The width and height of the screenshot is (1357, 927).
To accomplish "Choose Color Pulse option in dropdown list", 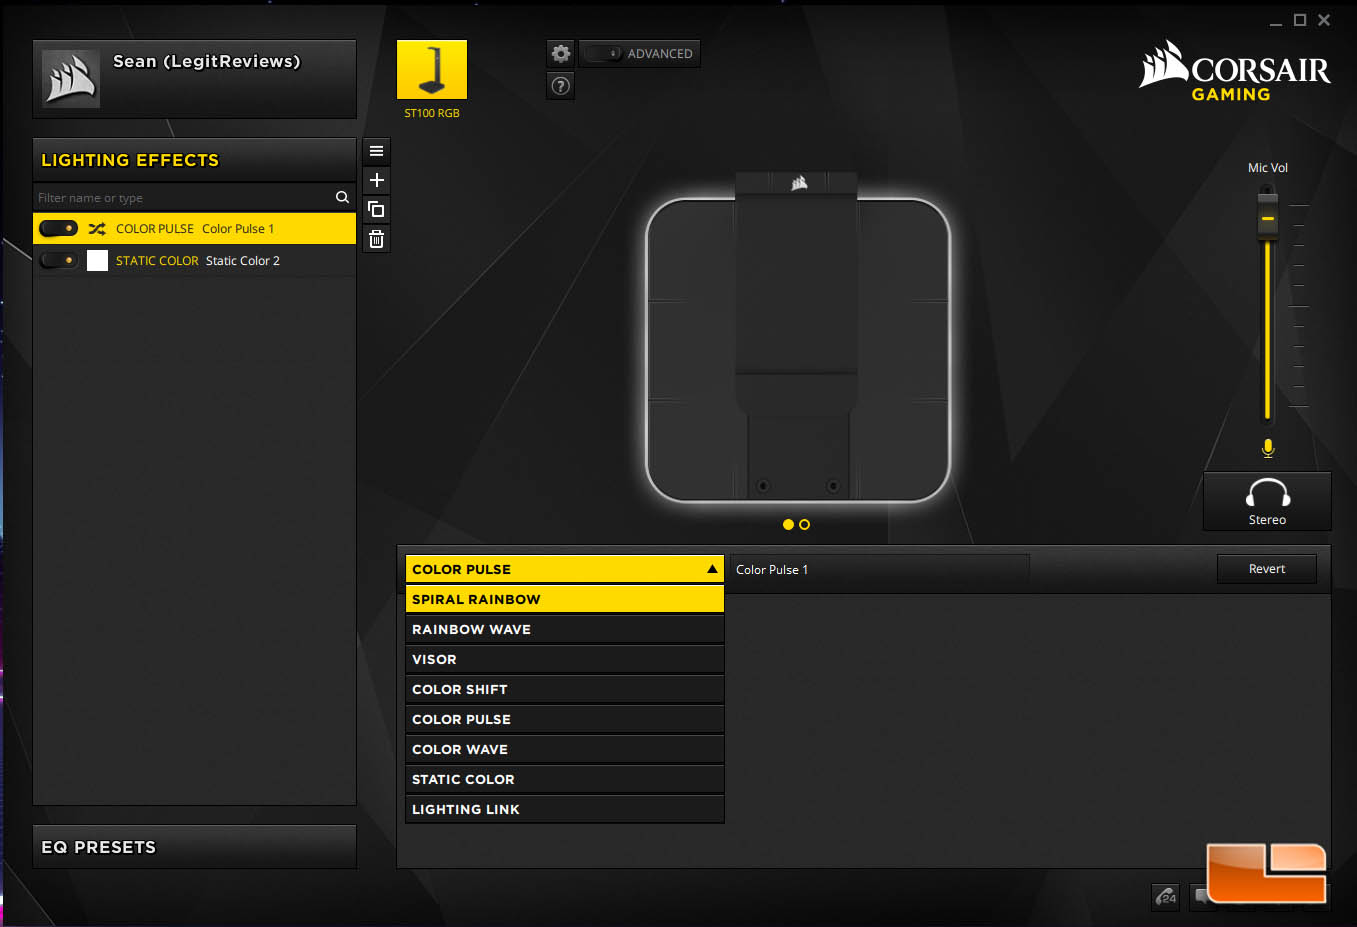I will click(x=564, y=719).
